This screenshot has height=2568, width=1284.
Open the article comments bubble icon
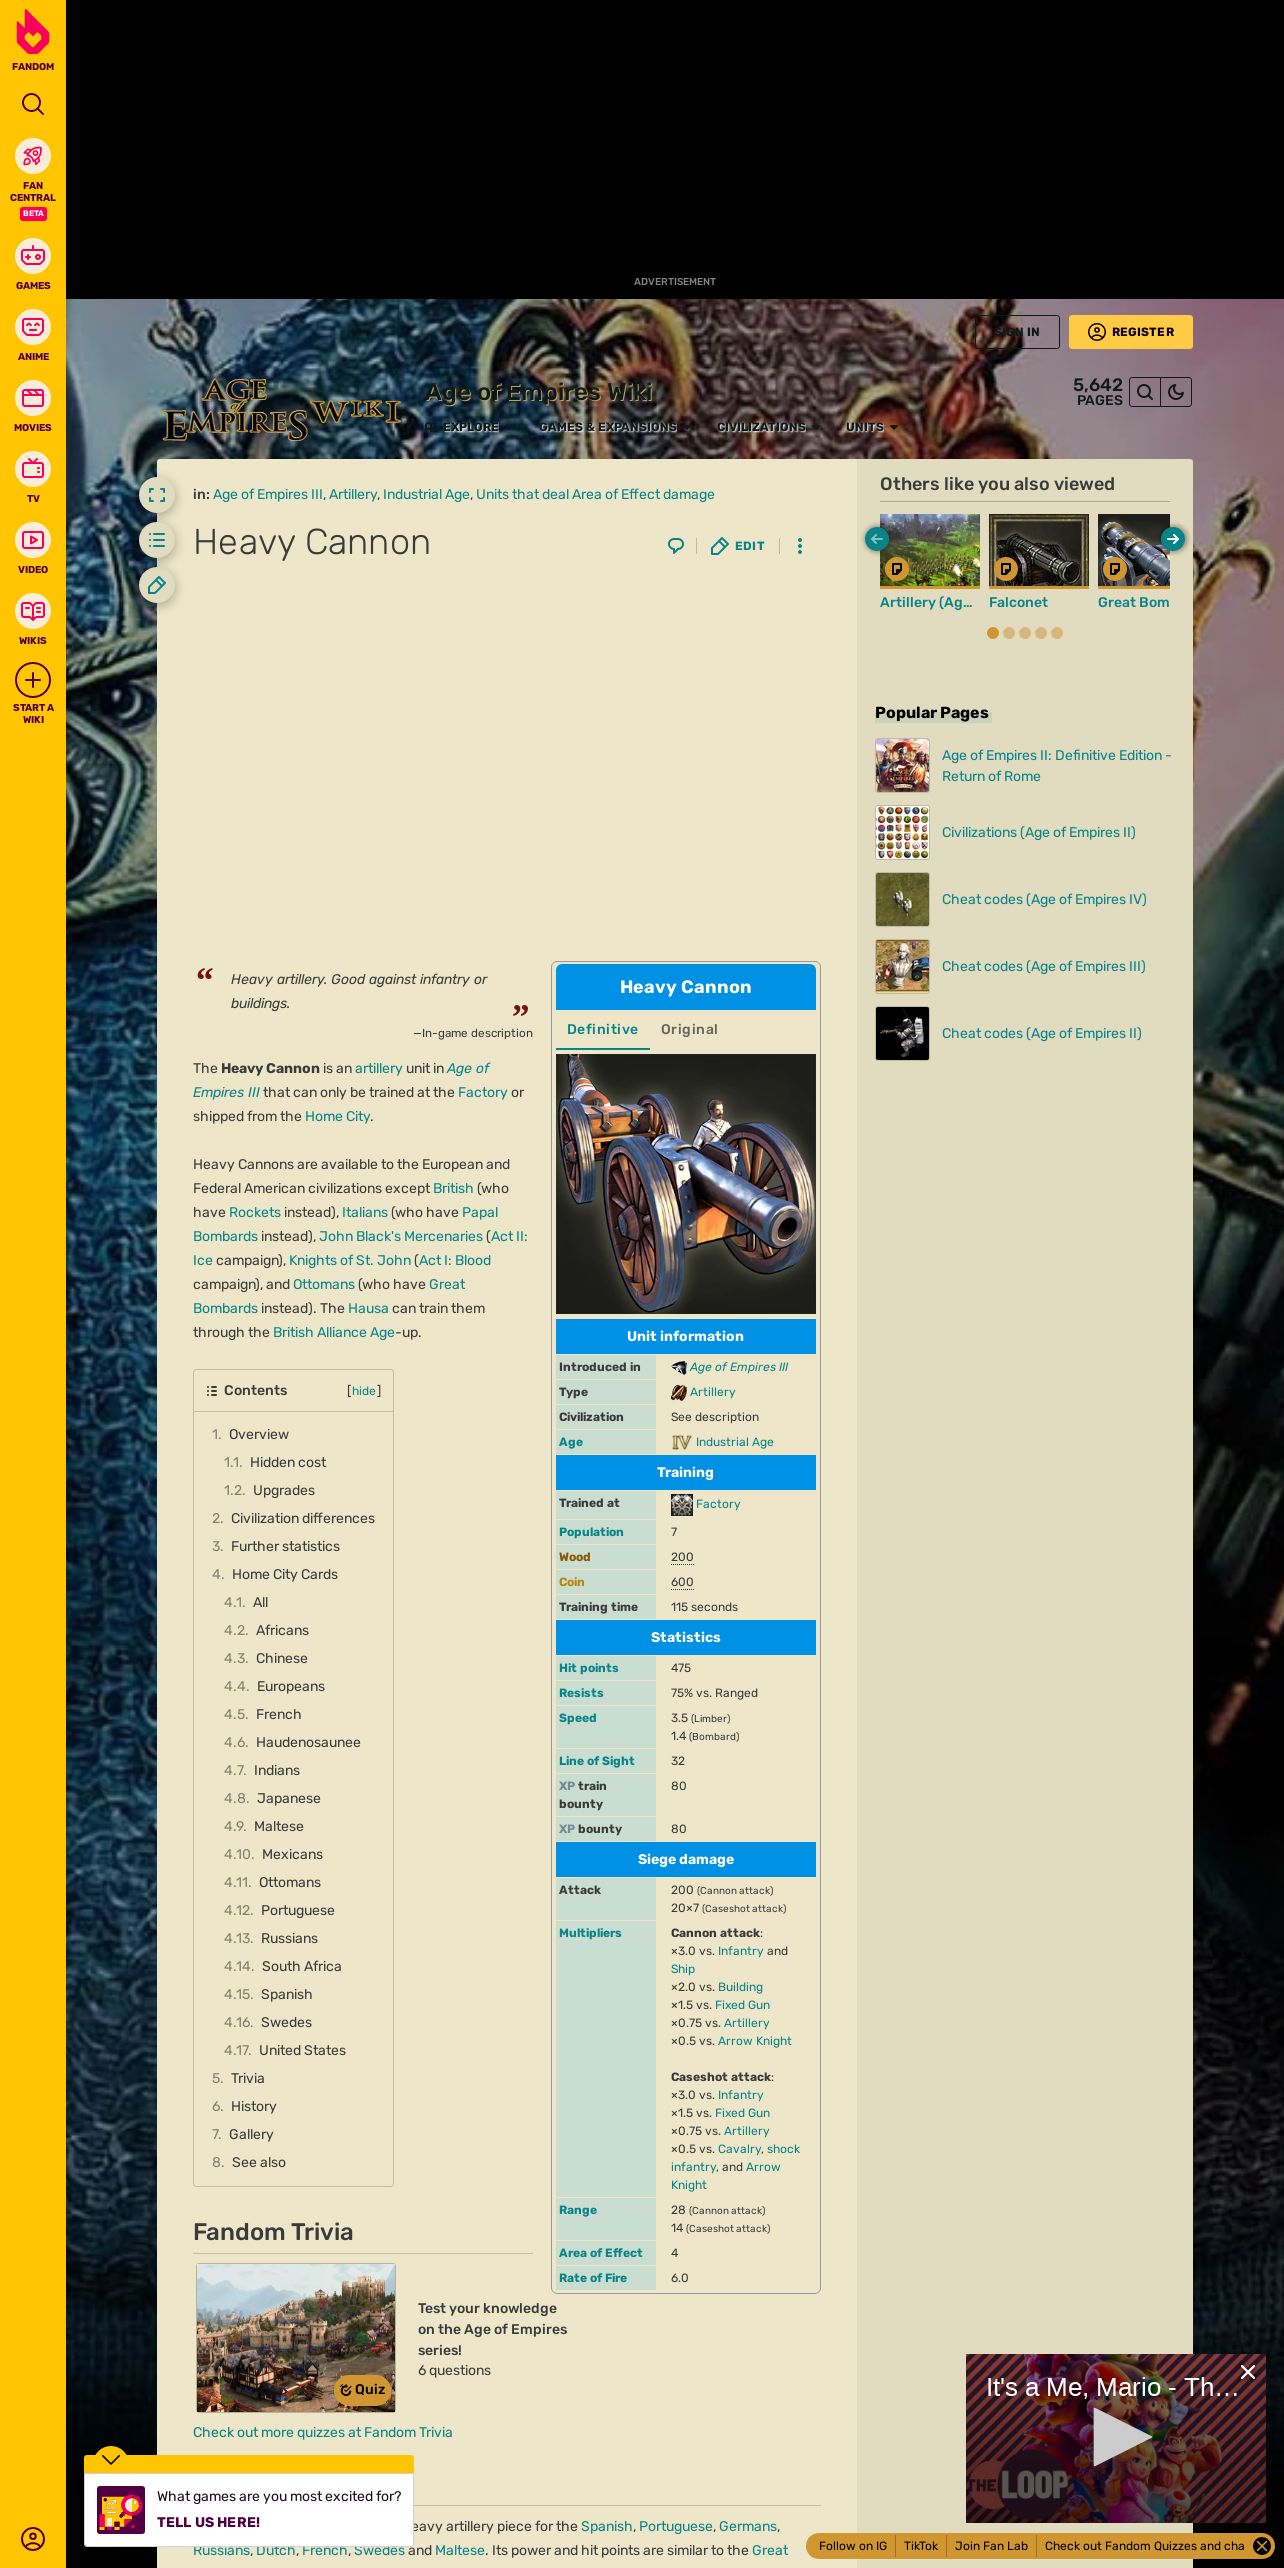pos(676,546)
